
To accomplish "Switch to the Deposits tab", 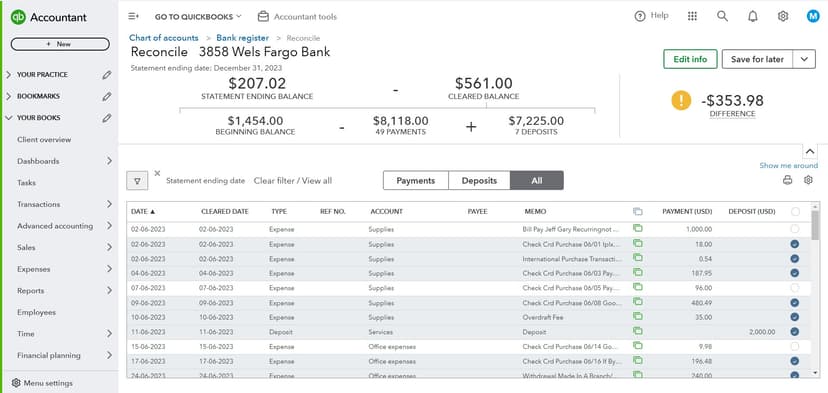I will [x=479, y=181].
